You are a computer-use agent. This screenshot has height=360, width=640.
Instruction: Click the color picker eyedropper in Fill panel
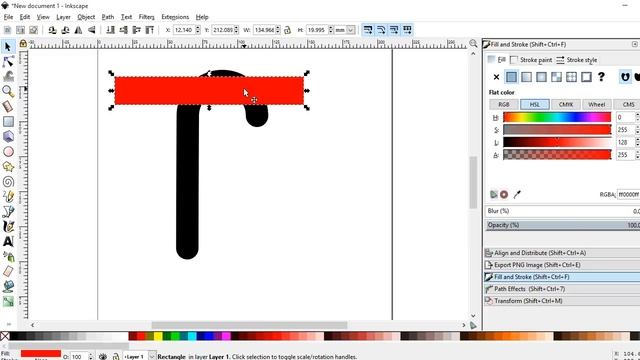pyautogui.click(x=517, y=195)
